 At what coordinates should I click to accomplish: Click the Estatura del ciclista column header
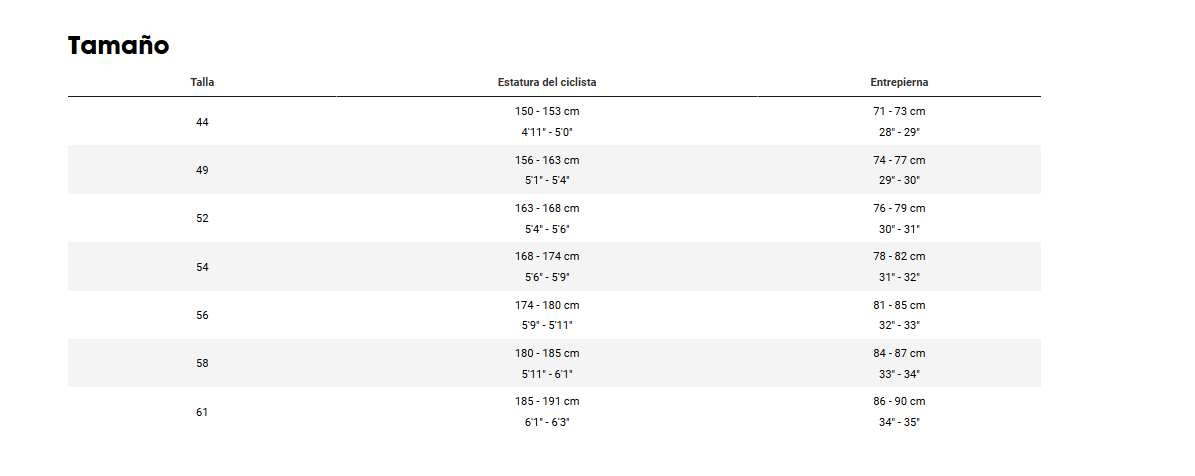546,82
